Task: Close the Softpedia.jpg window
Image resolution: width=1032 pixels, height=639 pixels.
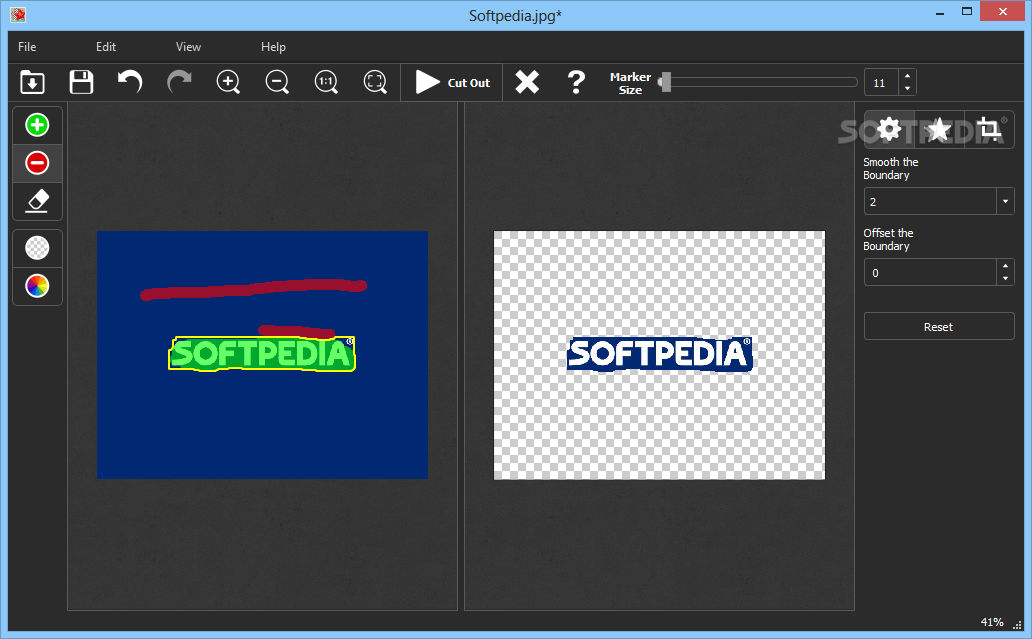Action: click(1002, 12)
